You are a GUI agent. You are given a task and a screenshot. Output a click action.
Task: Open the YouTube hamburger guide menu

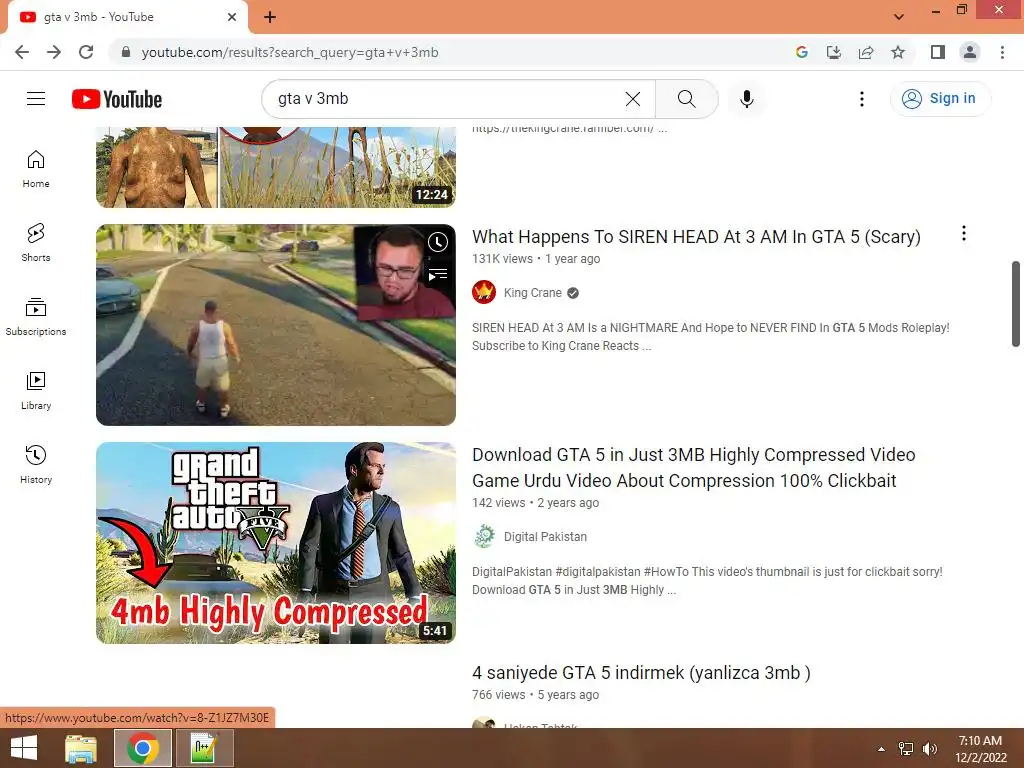(x=36, y=99)
